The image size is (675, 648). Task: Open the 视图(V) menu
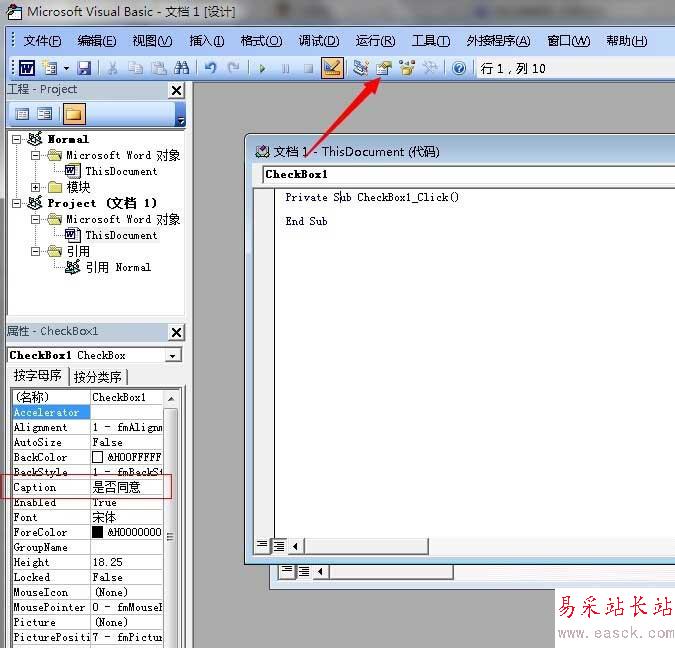(152, 41)
